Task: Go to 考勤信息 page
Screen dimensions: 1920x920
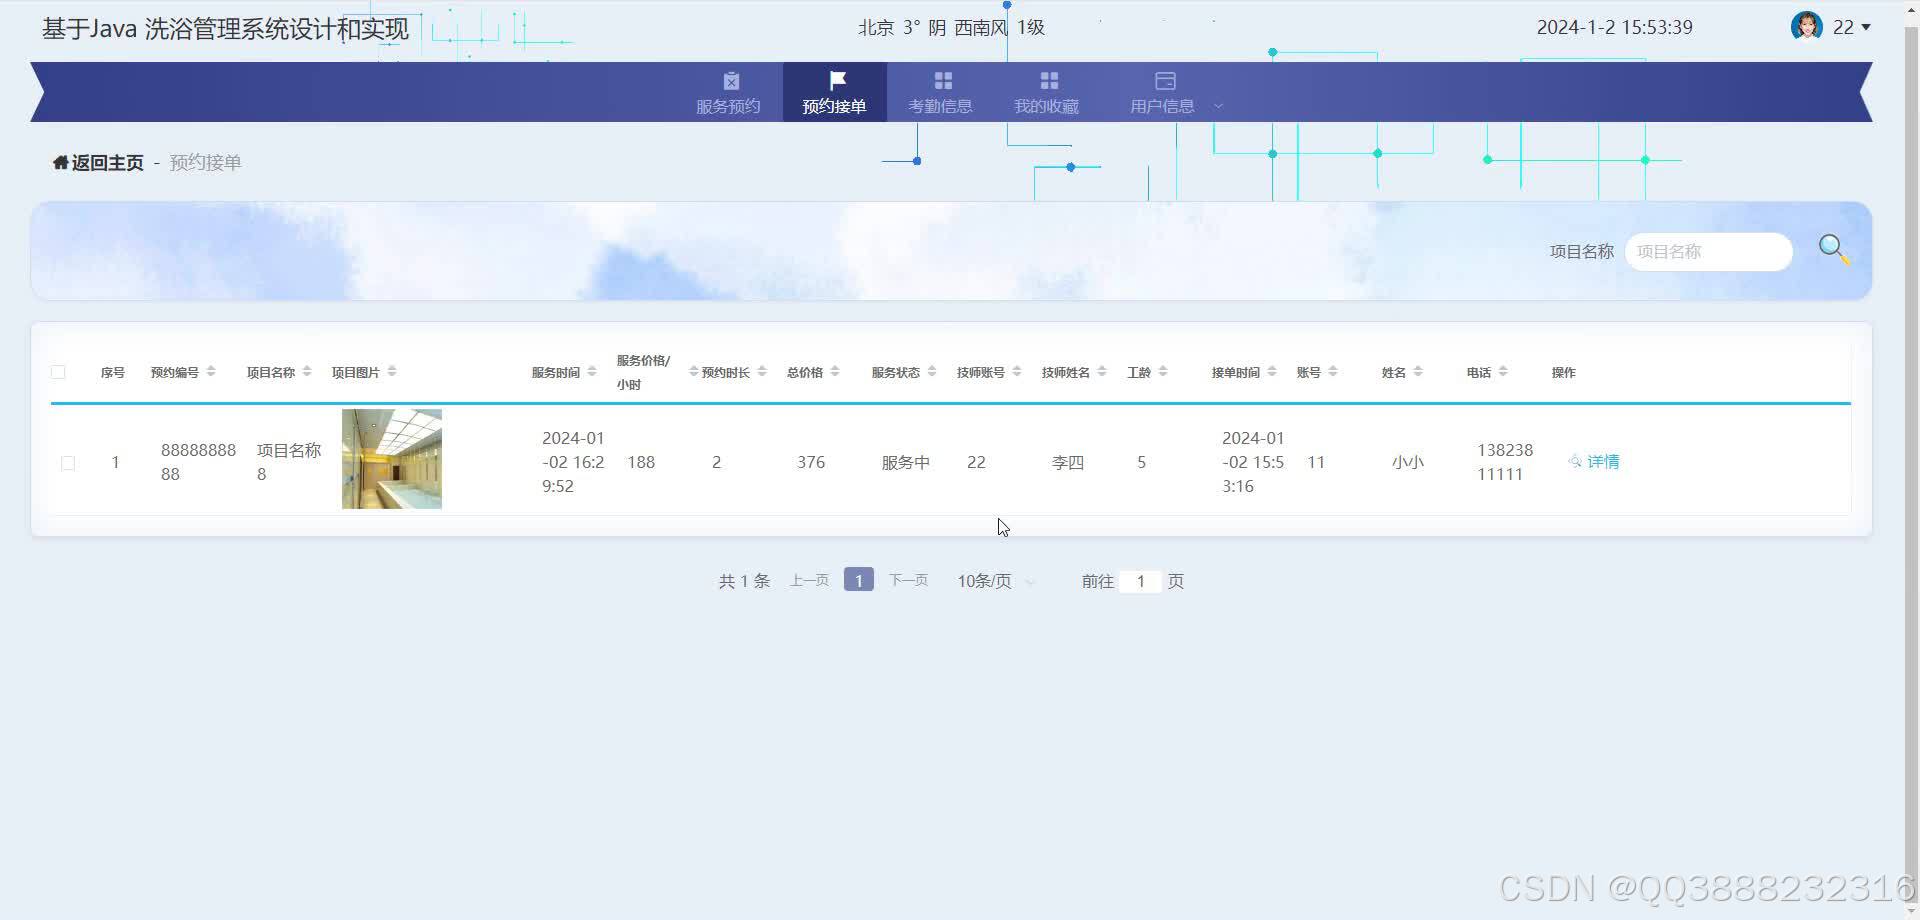Action: click(x=940, y=92)
